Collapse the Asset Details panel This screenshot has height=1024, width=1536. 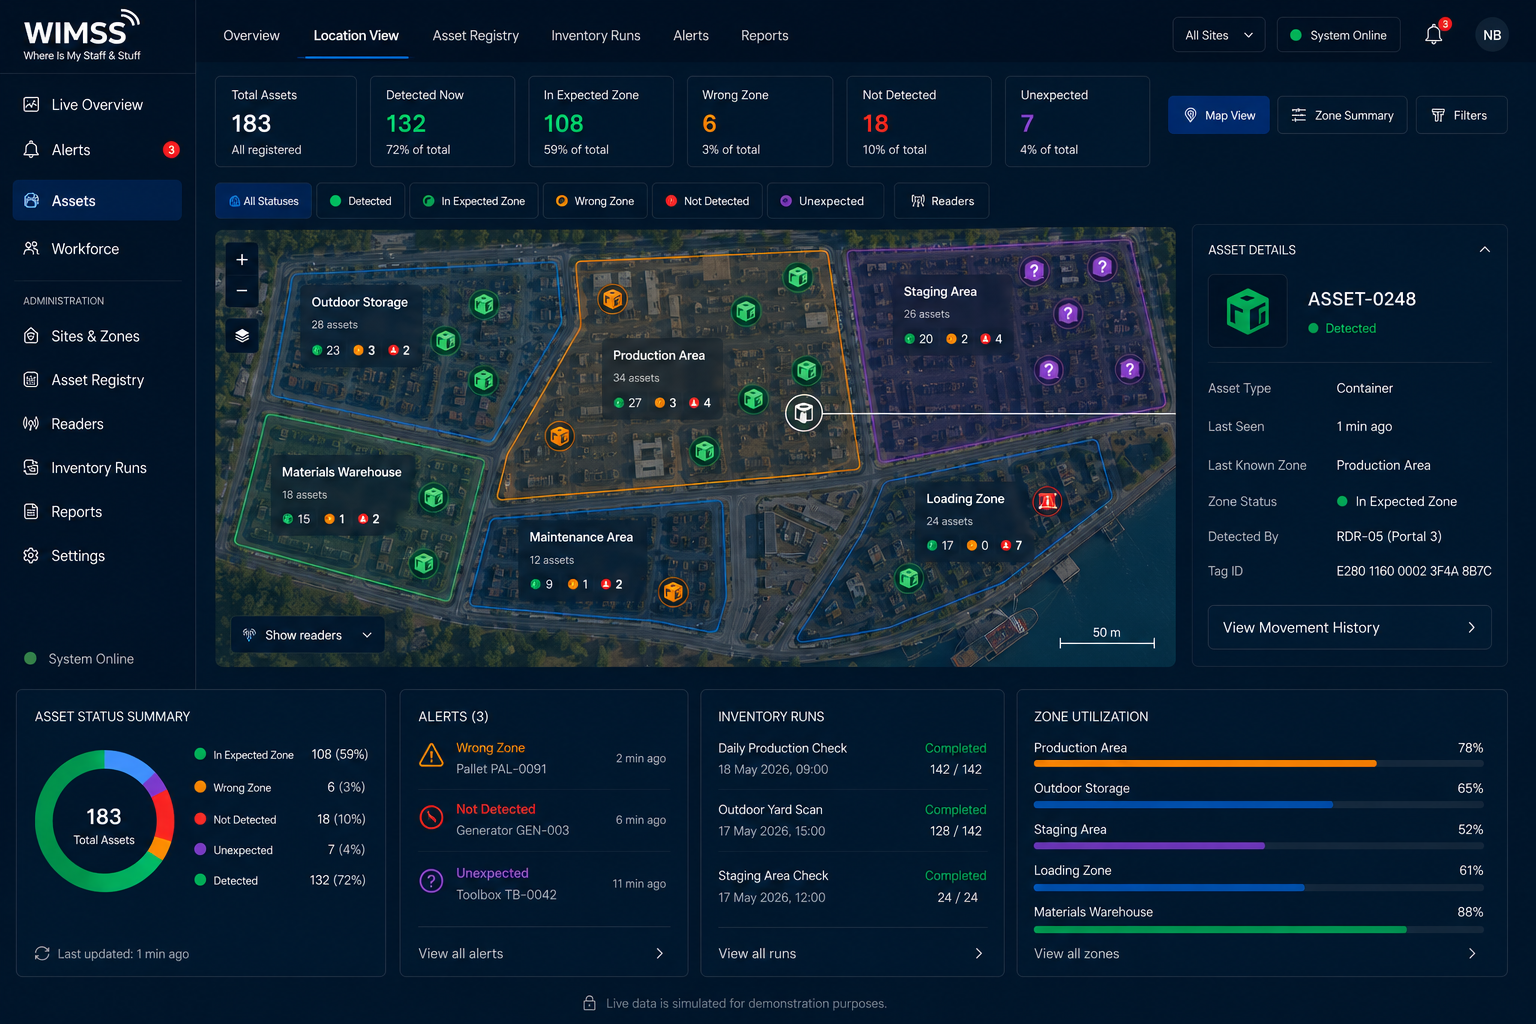coord(1484,250)
